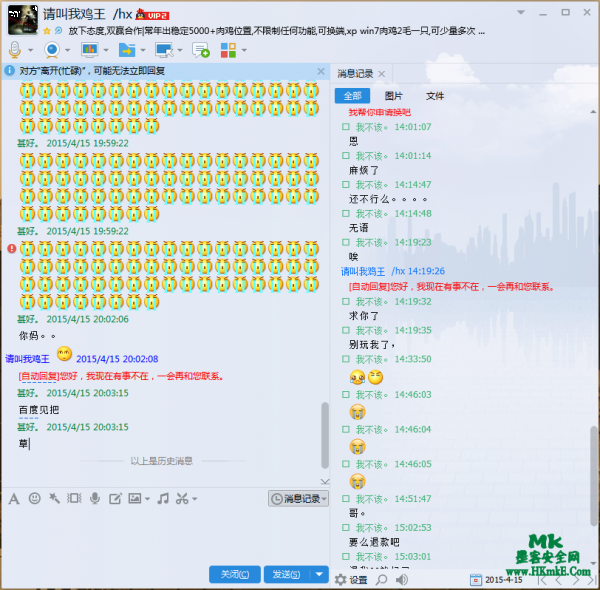600x590 pixels.
Task: Go to the next history page
Action: pos(575,580)
